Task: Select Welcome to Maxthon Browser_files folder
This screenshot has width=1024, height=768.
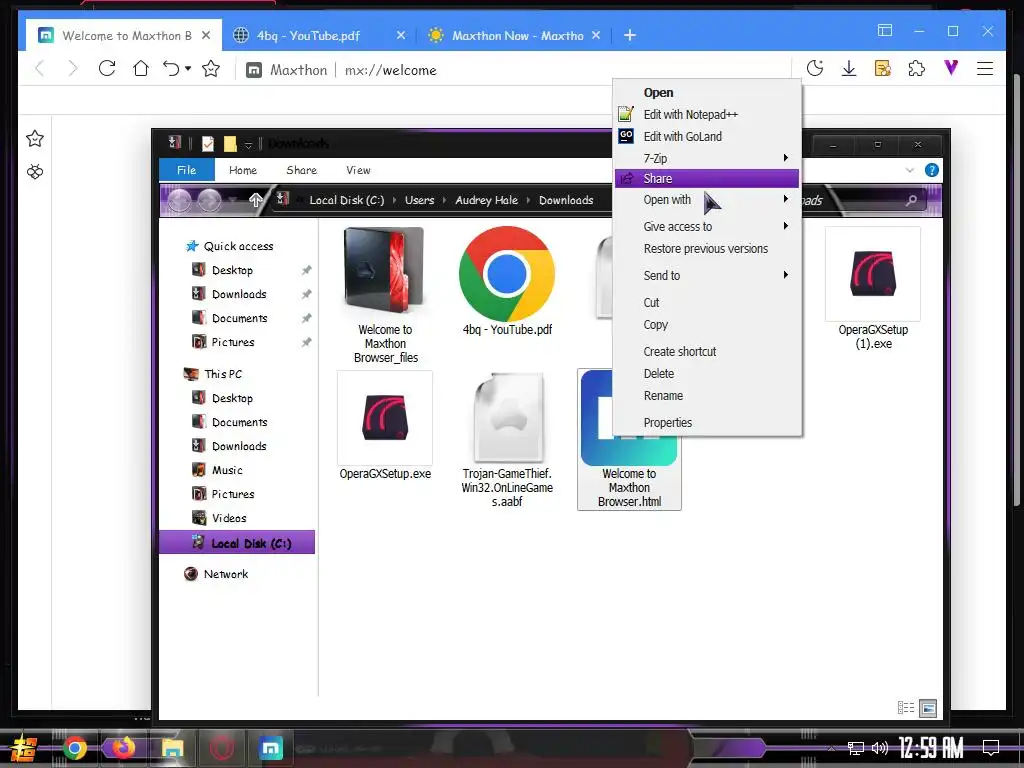Action: (x=385, y=295)
